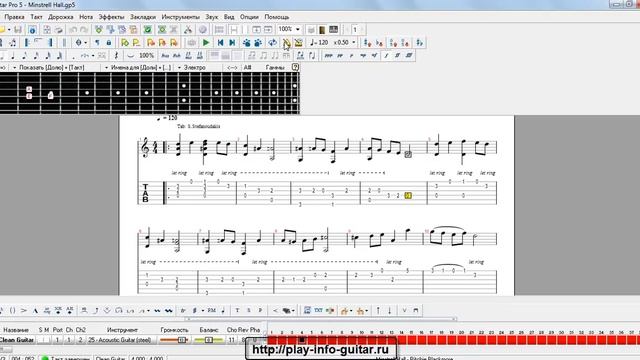Click the <-> fretboard flip button

click(x=232, y=67)
